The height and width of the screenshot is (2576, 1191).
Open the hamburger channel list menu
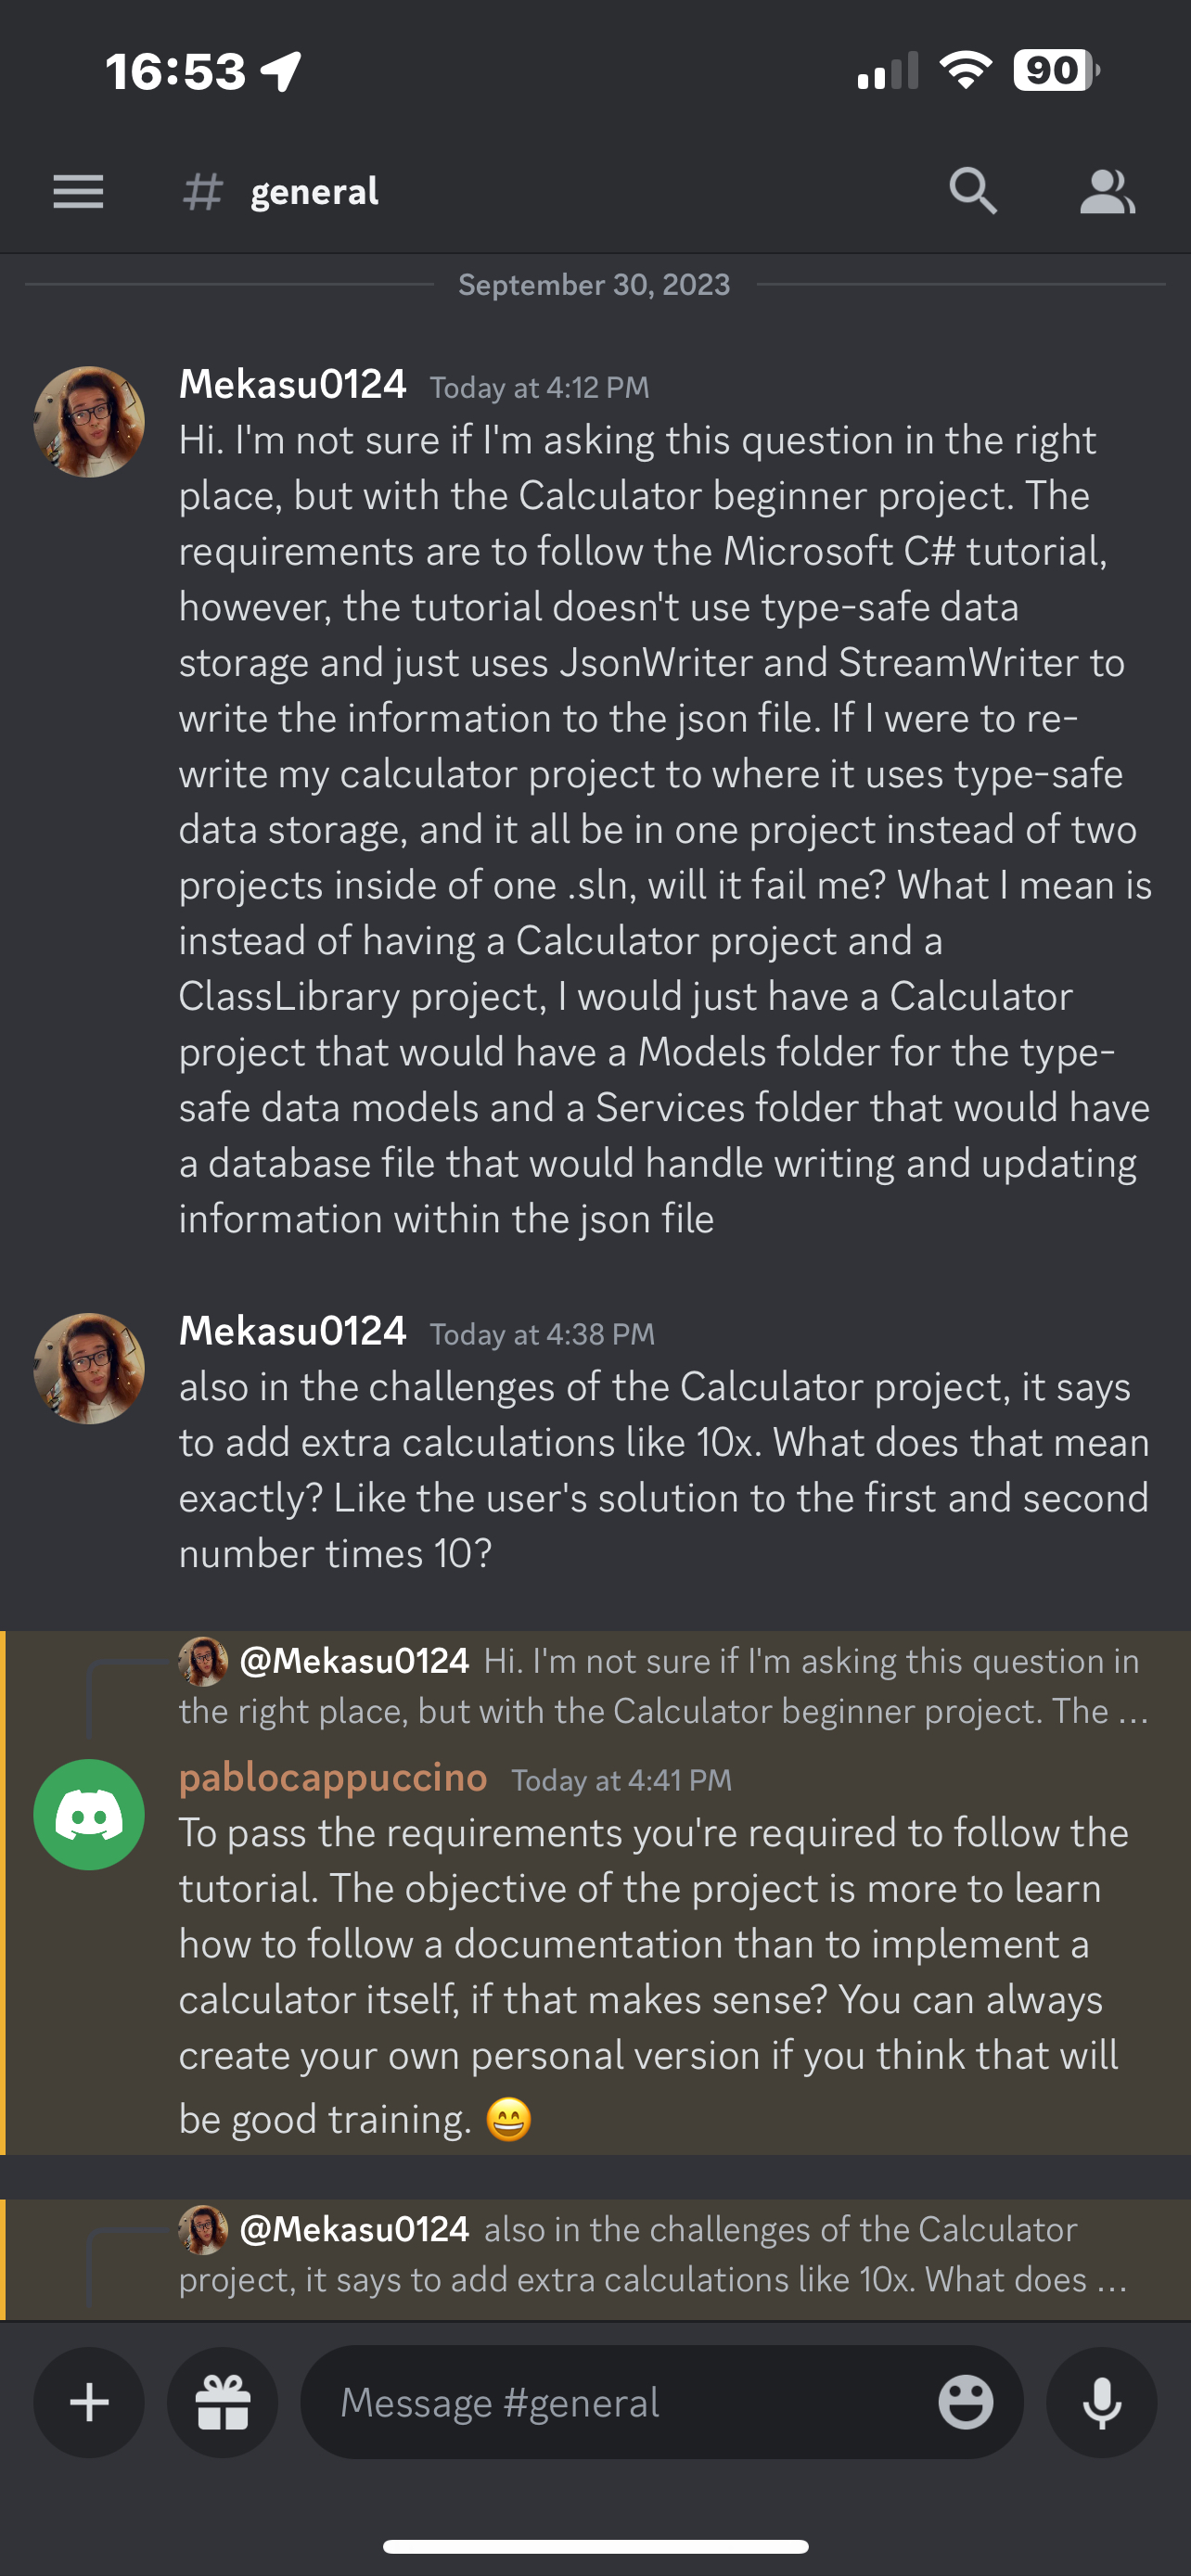(78, 191)
